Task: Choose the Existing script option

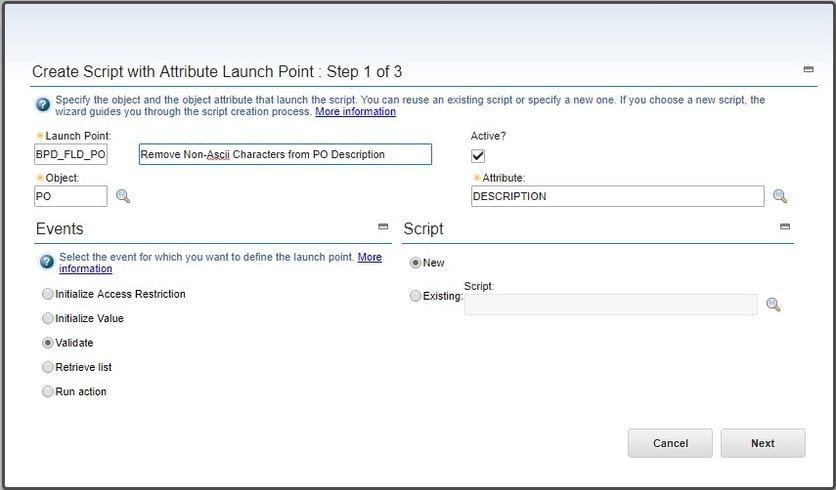Action: coord(415,296)
